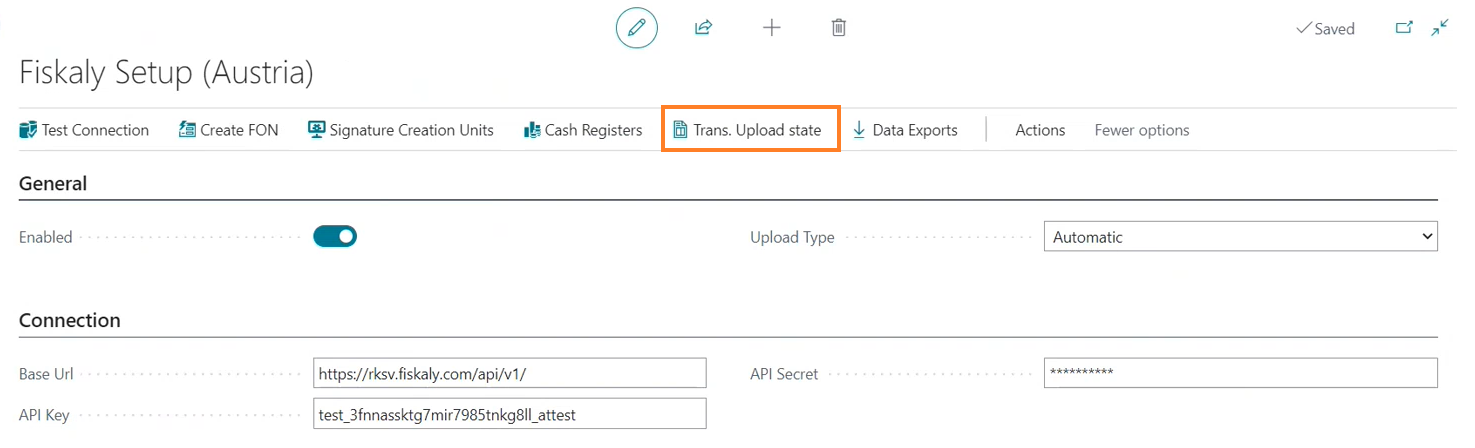Viewport: 1475px width, 448px height.
Task: Run Test Connection action
Action: (84, 130)
